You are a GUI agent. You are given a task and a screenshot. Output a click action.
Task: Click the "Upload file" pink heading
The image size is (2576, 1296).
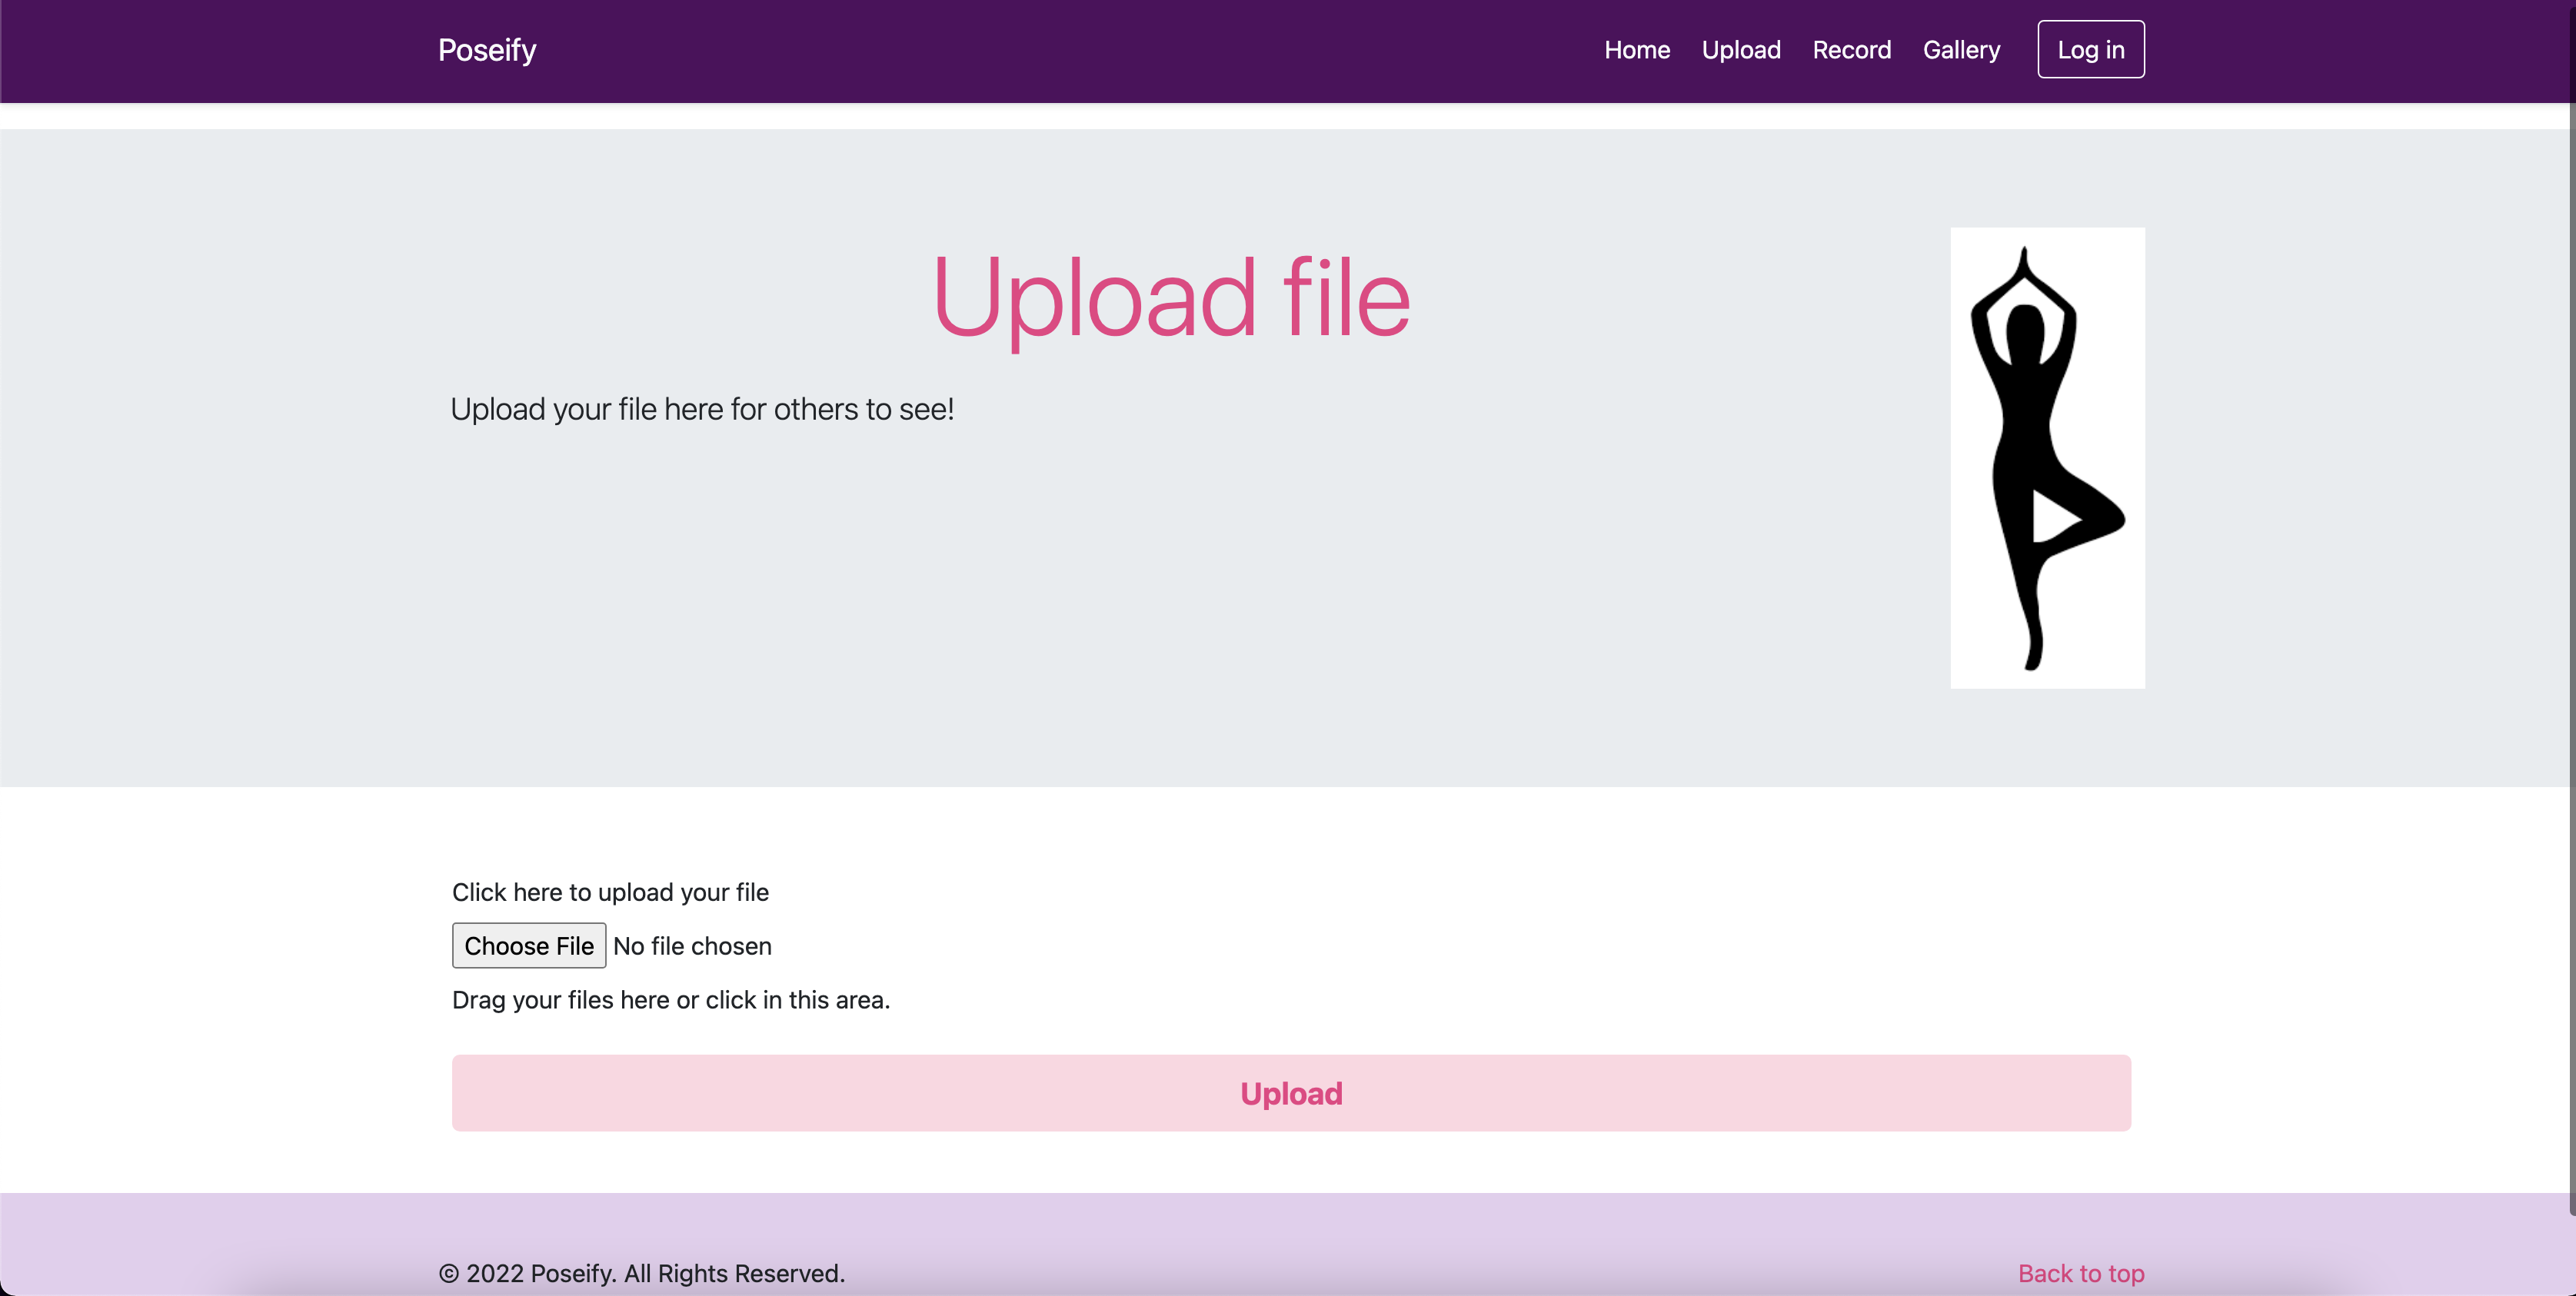(x=1170, y=298)
